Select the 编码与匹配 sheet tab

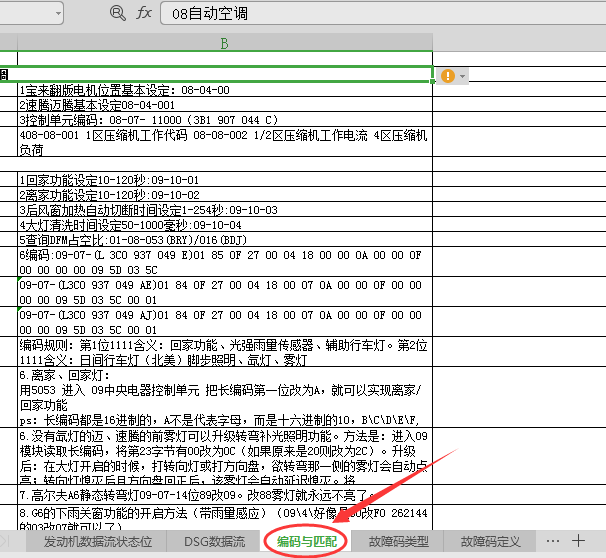point(306,541)
